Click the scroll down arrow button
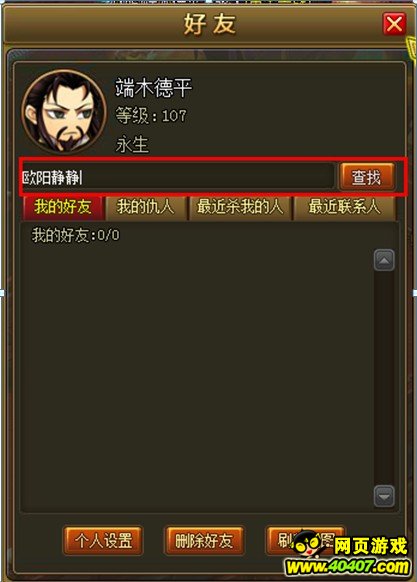 [384, 496]
